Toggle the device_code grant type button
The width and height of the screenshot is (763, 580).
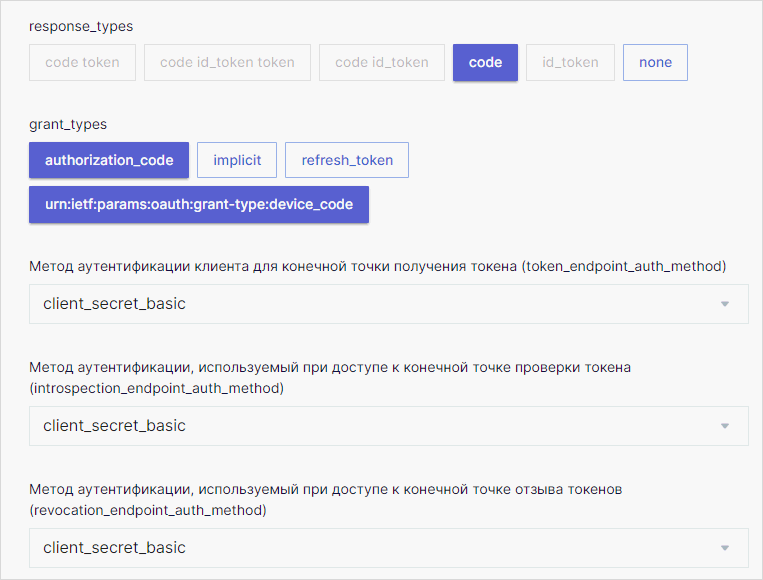tap(199, 204)
